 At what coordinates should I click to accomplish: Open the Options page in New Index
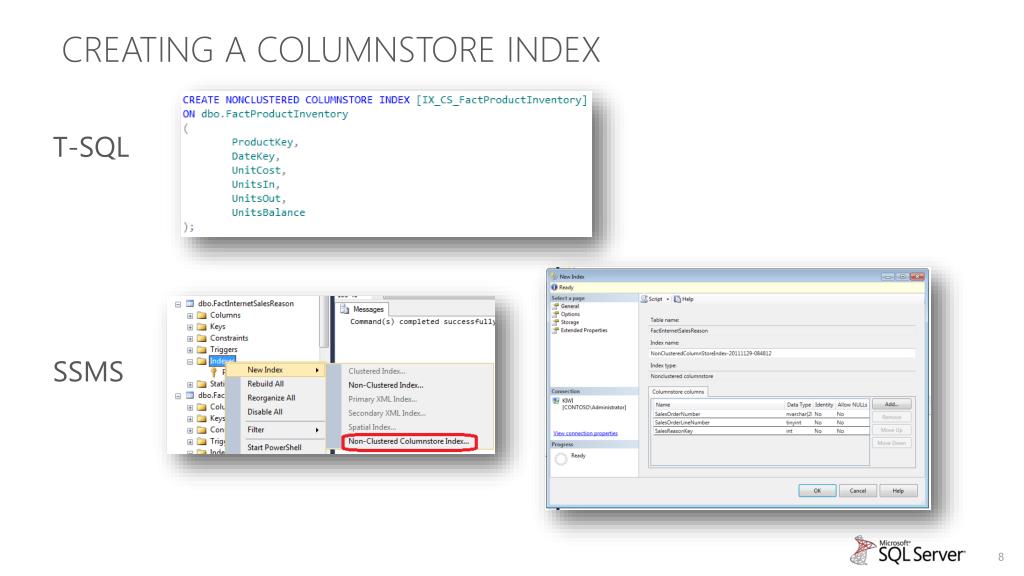point(569,314)
